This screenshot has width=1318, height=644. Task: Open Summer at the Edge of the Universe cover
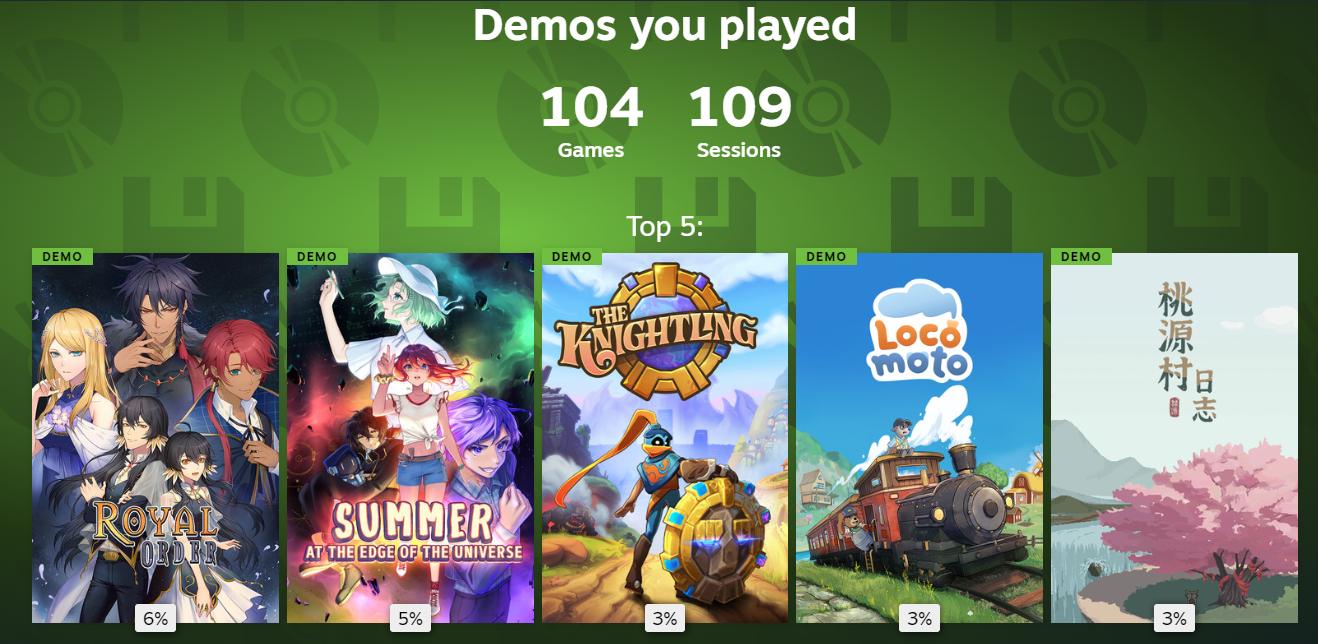410,438
